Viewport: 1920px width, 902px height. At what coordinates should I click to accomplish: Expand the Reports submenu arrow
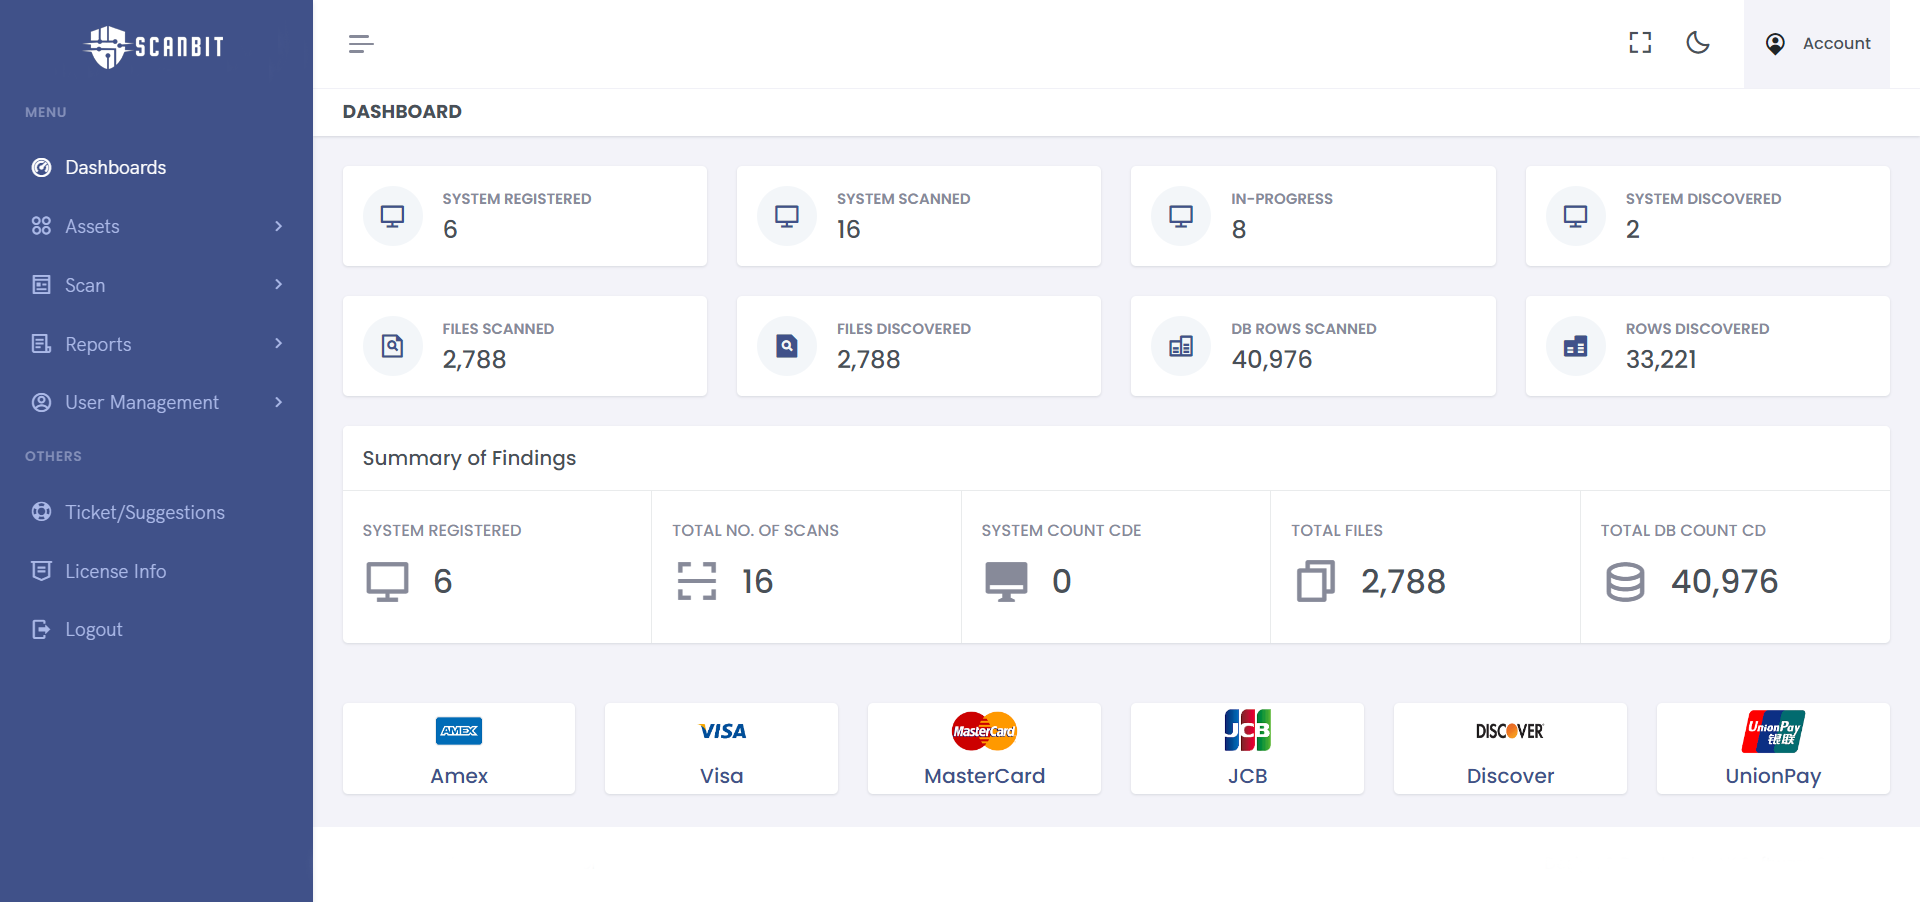[x=278, y=343]
